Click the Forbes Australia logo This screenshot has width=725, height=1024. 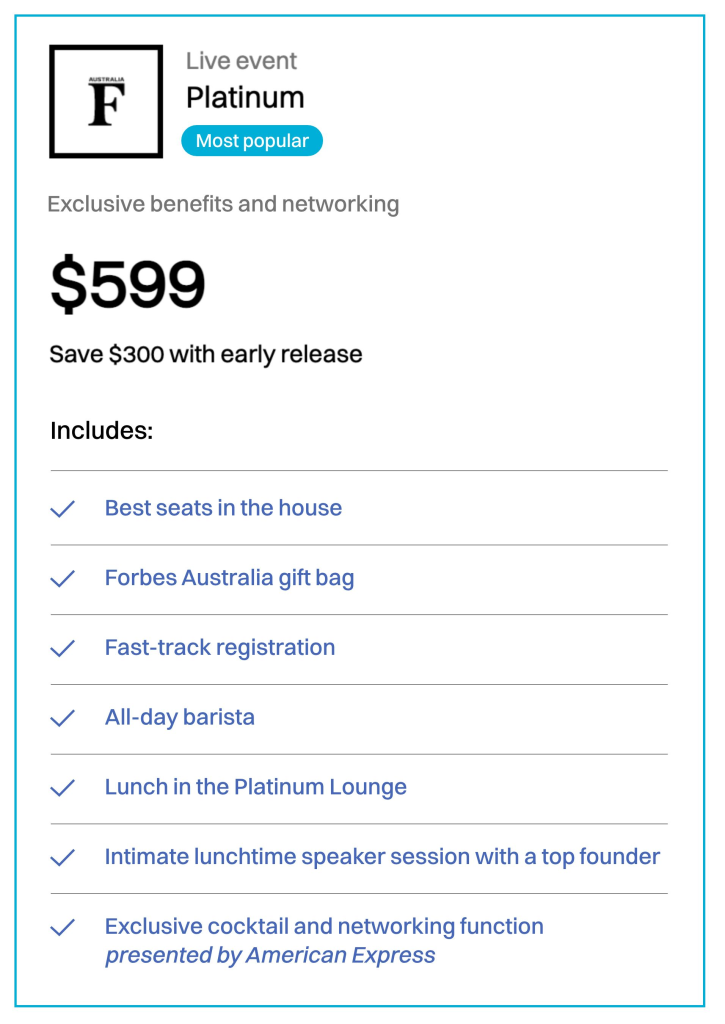[106, 101]
